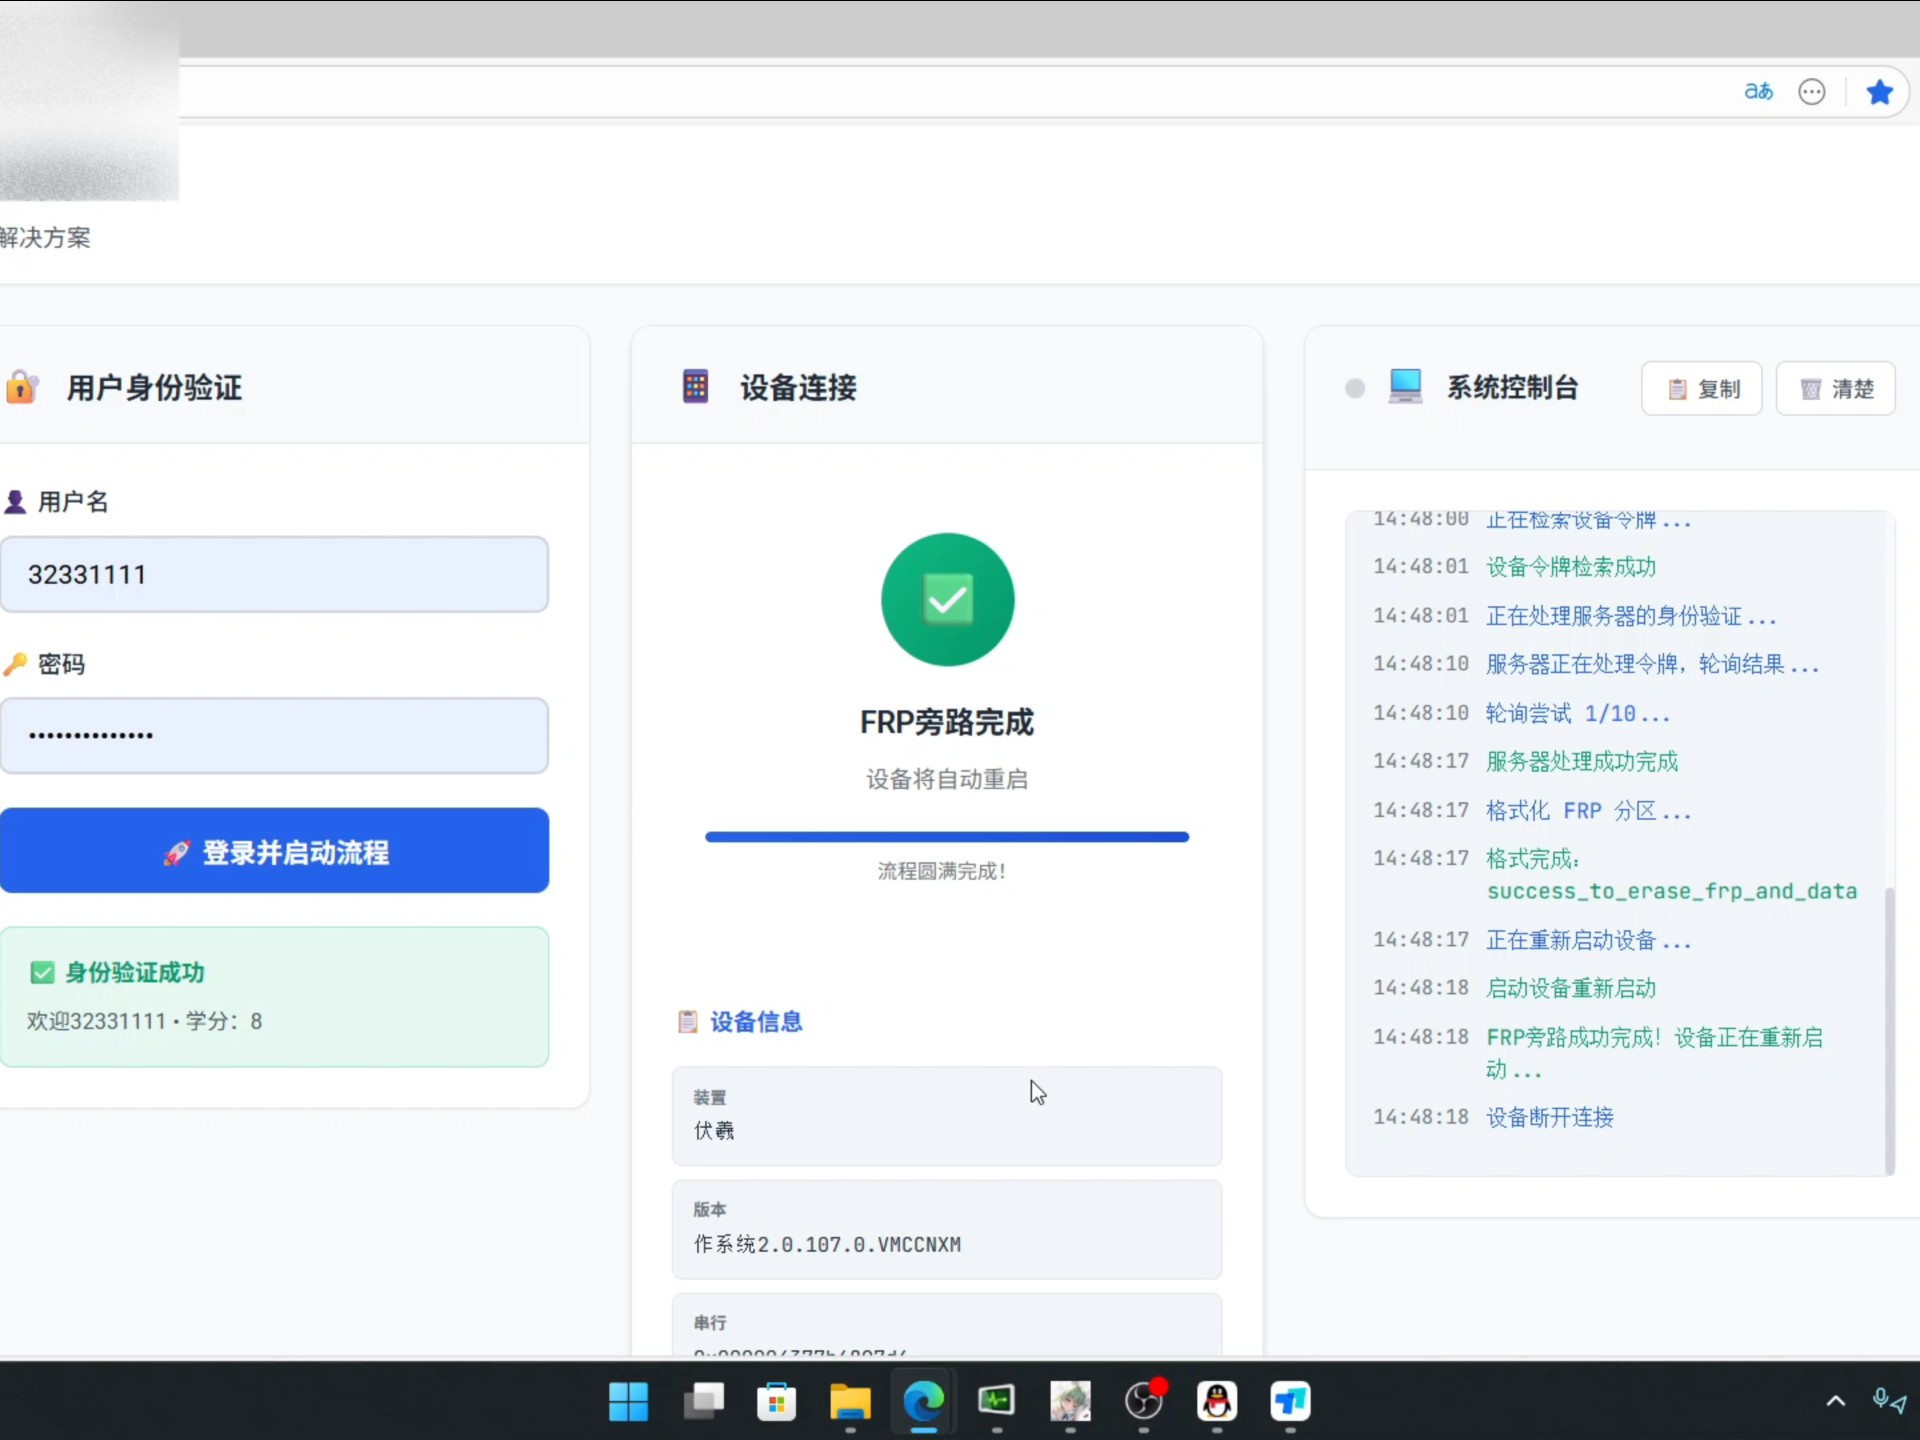1920x1440 pixels.
Task: Click the log entry 服务器处理成功完成
Action: [x=1582, y=761]
